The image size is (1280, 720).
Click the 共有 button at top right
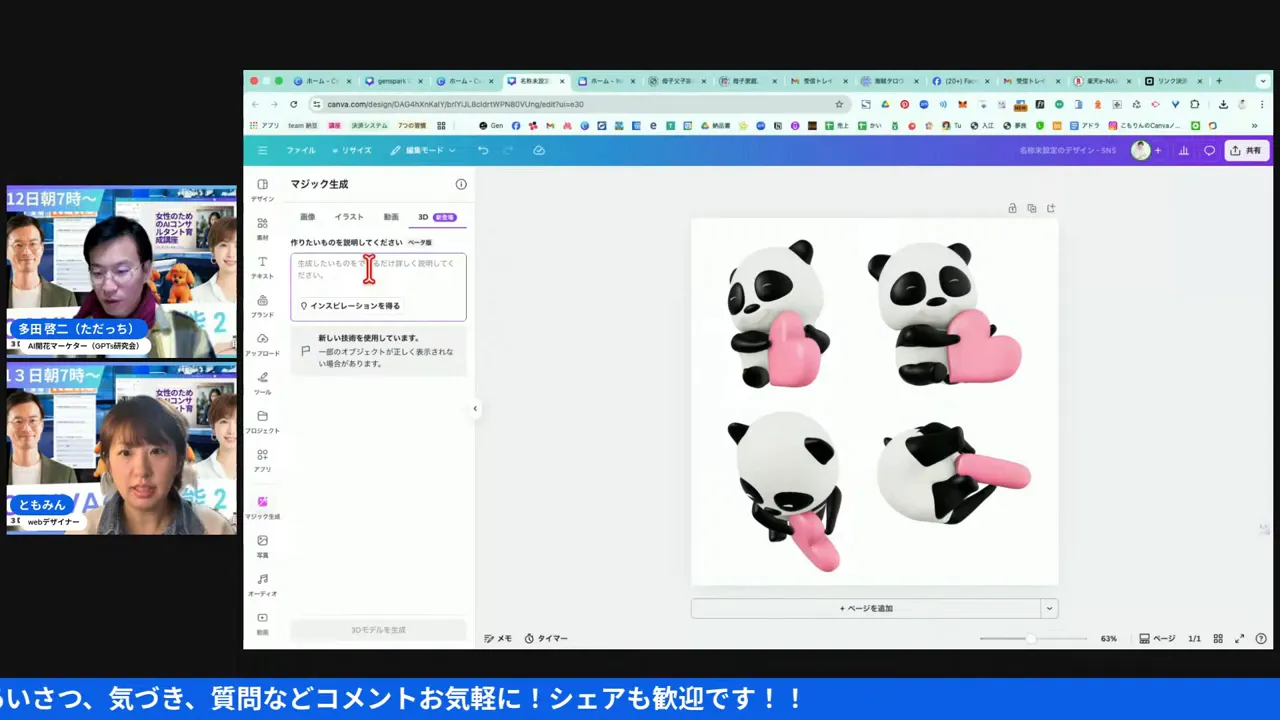(1248, 150)
